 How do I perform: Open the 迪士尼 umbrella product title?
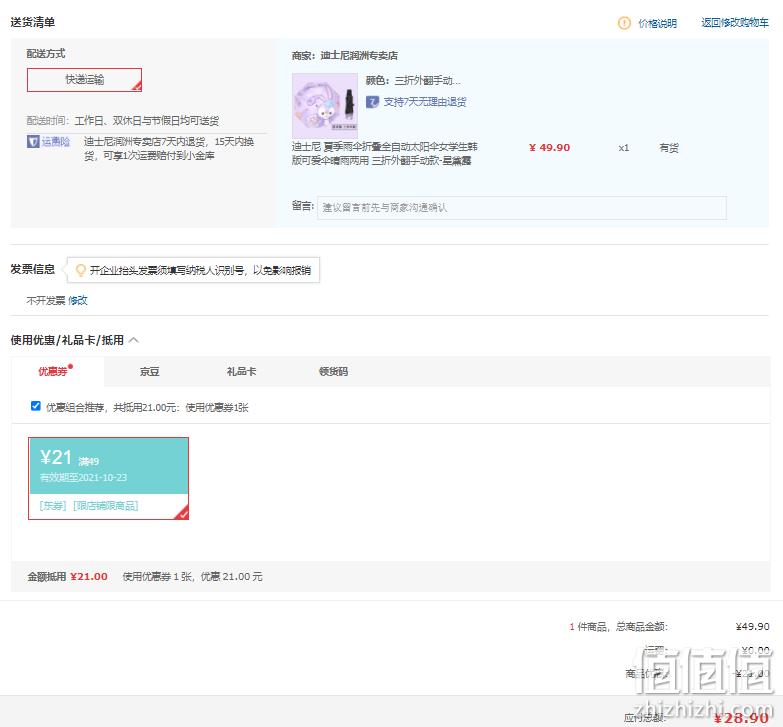(385, 153)
